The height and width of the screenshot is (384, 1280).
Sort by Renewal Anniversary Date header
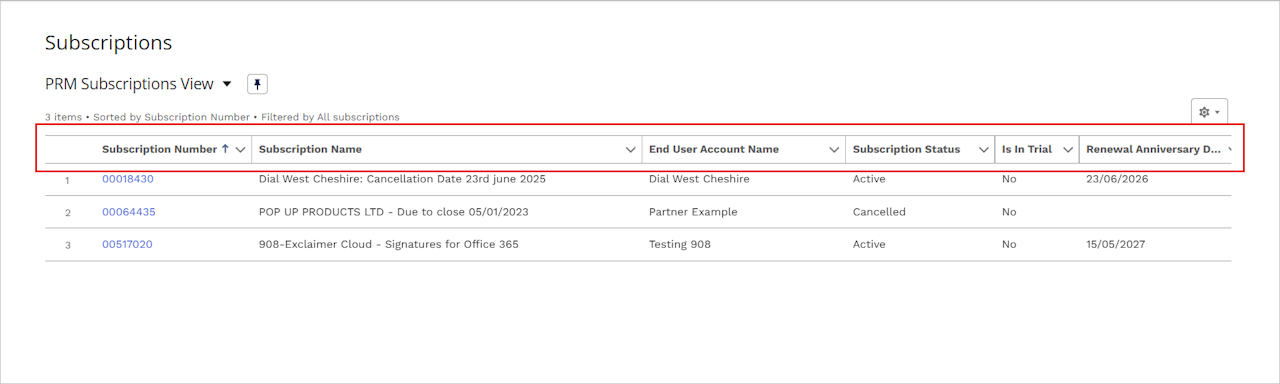pyautogui.click(x=1154, y=149)
